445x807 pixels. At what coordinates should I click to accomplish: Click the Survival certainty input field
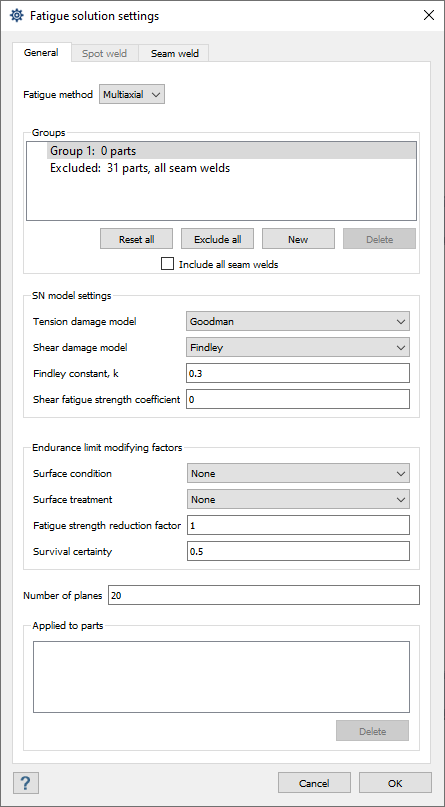tap(298, 551)
